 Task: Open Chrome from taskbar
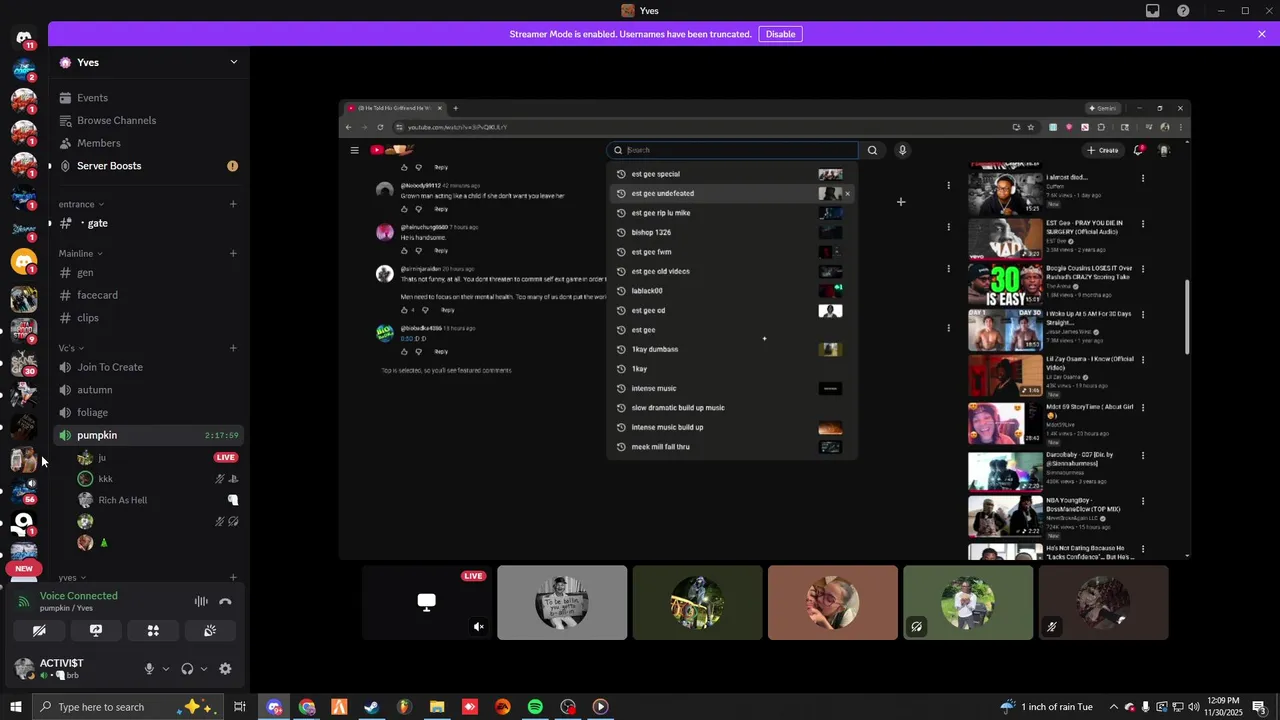[307, 707]
